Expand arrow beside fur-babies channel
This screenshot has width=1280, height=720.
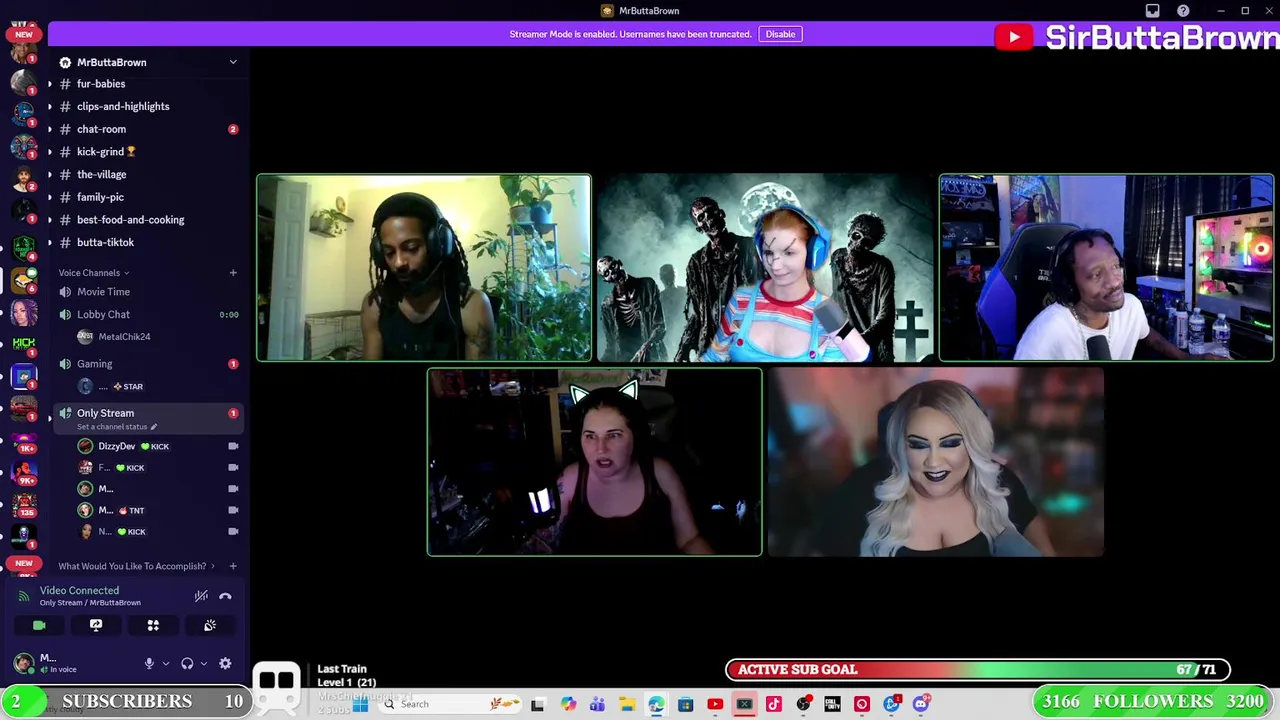coord(50,84)
